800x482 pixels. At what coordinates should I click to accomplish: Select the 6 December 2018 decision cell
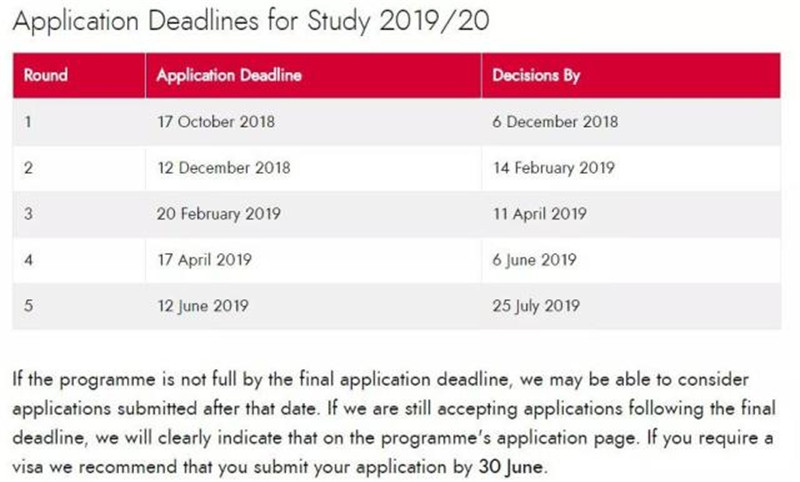pyautogui.click(x=631, y=122)
